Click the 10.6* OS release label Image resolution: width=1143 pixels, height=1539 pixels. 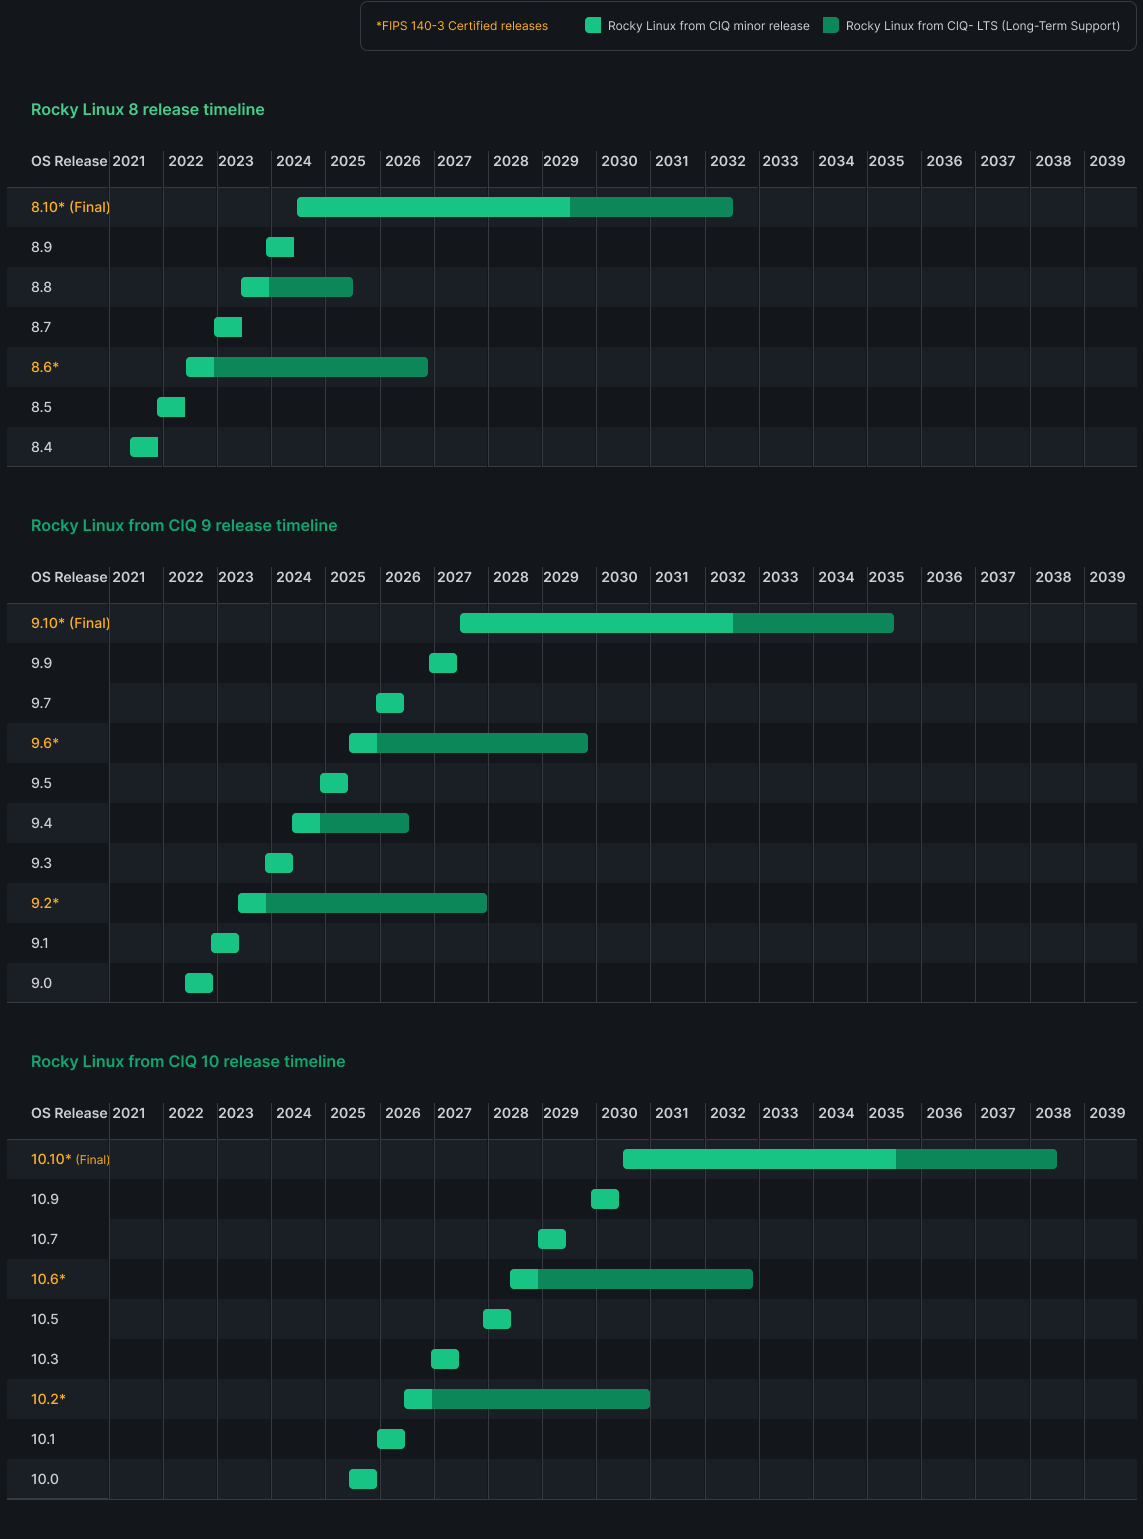pyautogui.click(x=48, y=1279)
